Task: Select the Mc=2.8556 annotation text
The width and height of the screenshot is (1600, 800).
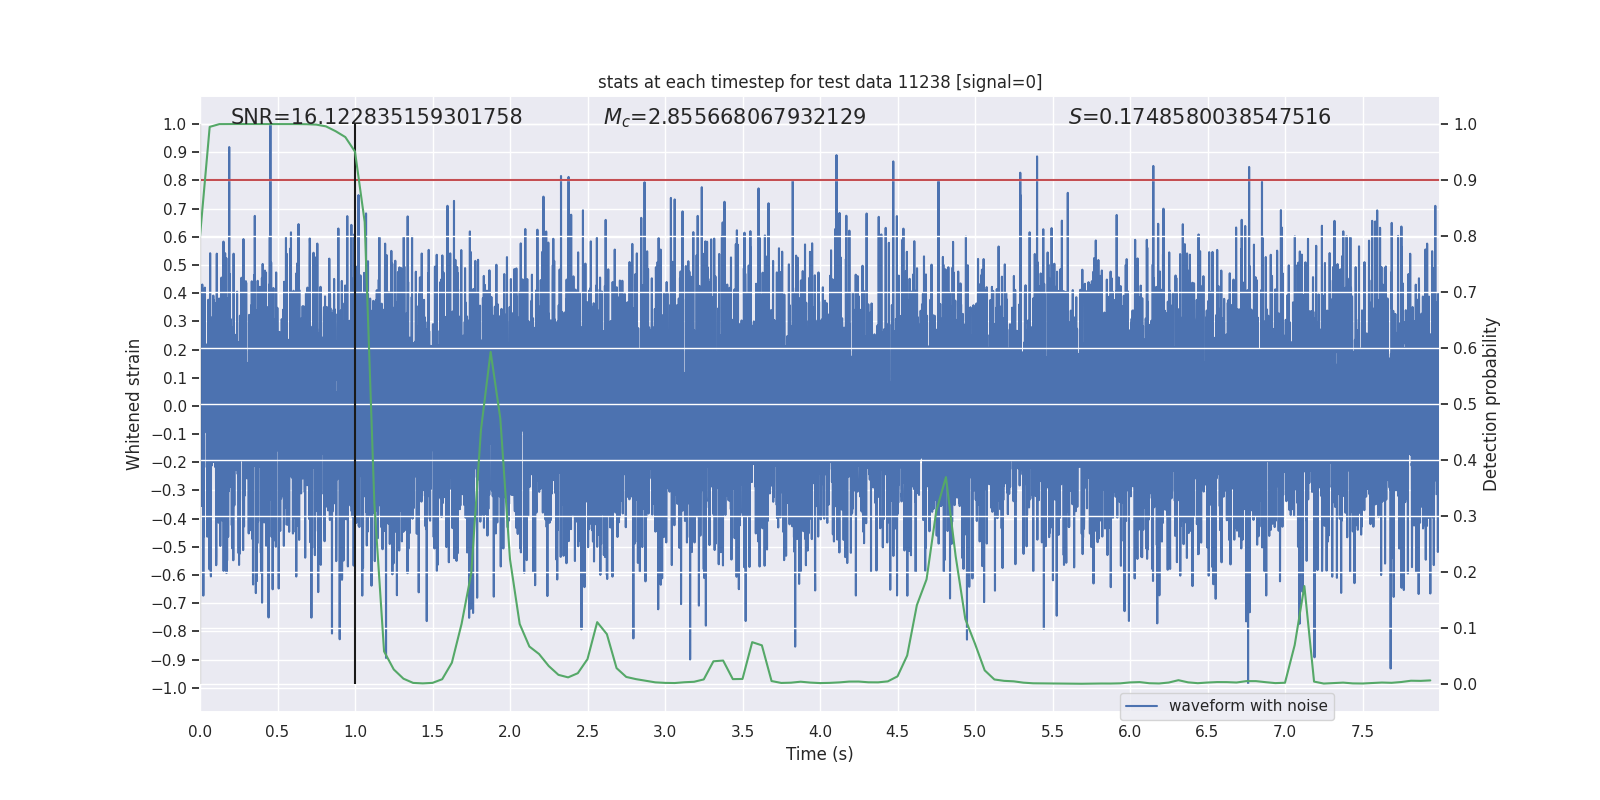Action: click(735, 117)
